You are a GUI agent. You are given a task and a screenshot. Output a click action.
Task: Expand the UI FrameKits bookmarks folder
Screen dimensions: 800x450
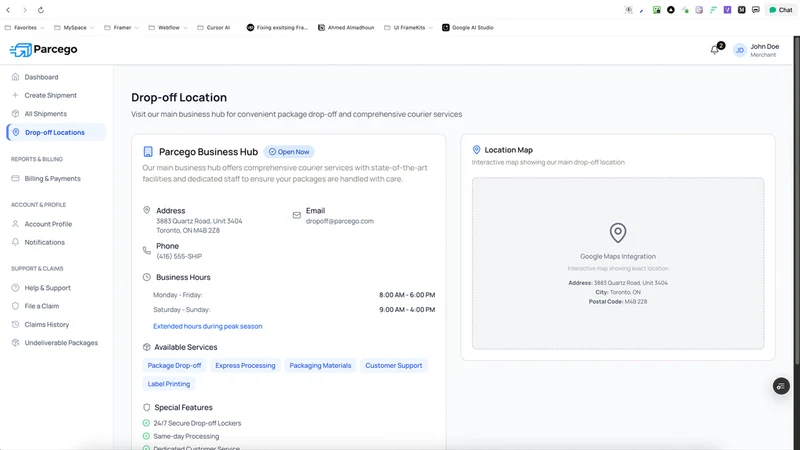pos(409,28)
